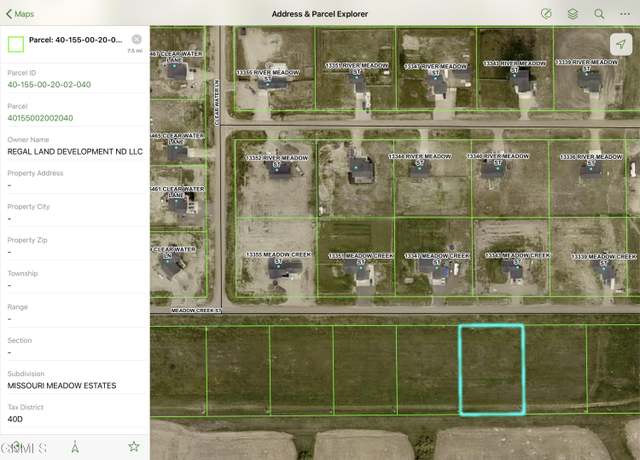Select owner name REGAL LAND DEVELOPMENT ND LLC
640x460 pixels.
pos(75,151)
